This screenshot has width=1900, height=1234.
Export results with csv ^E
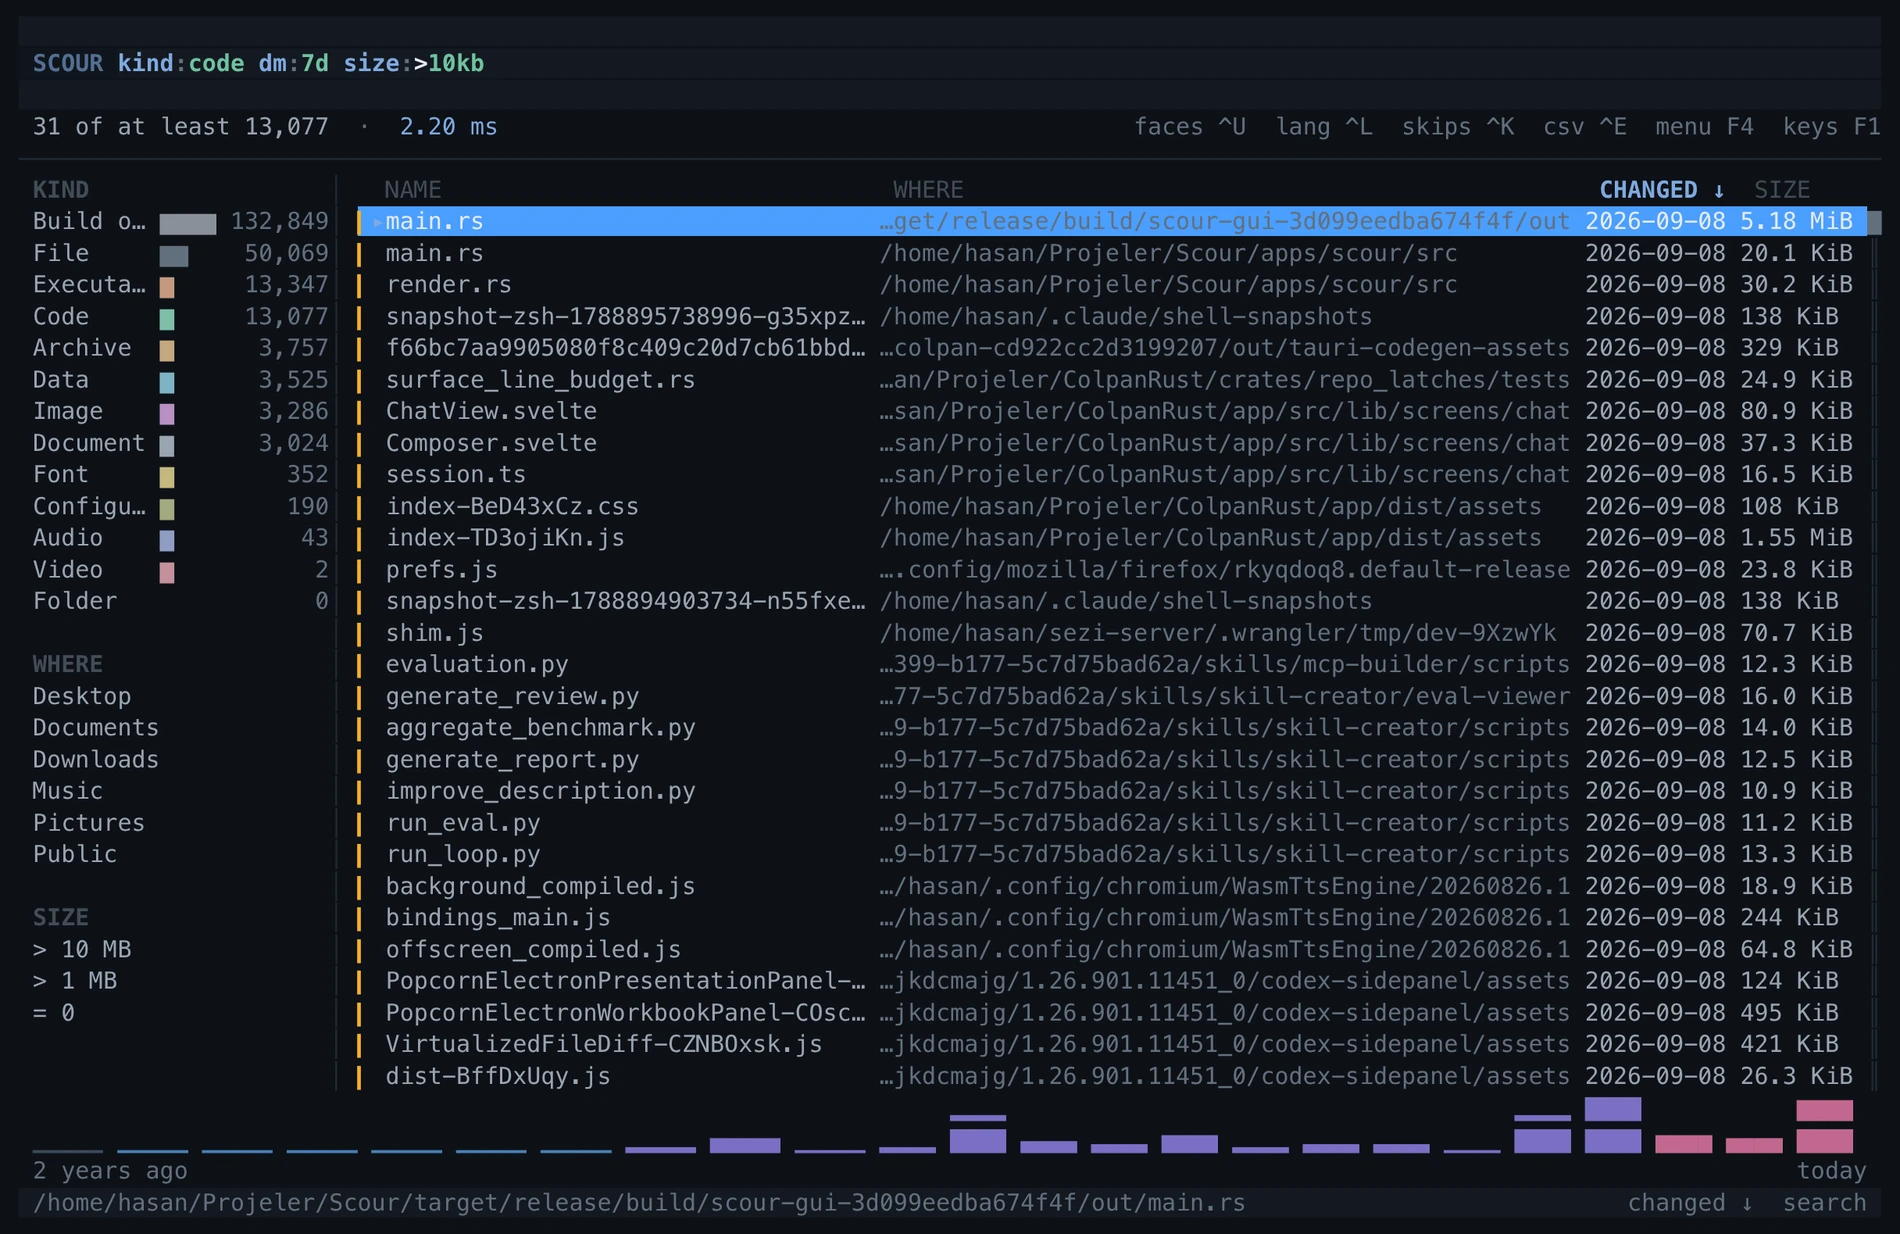[1585, 127]
